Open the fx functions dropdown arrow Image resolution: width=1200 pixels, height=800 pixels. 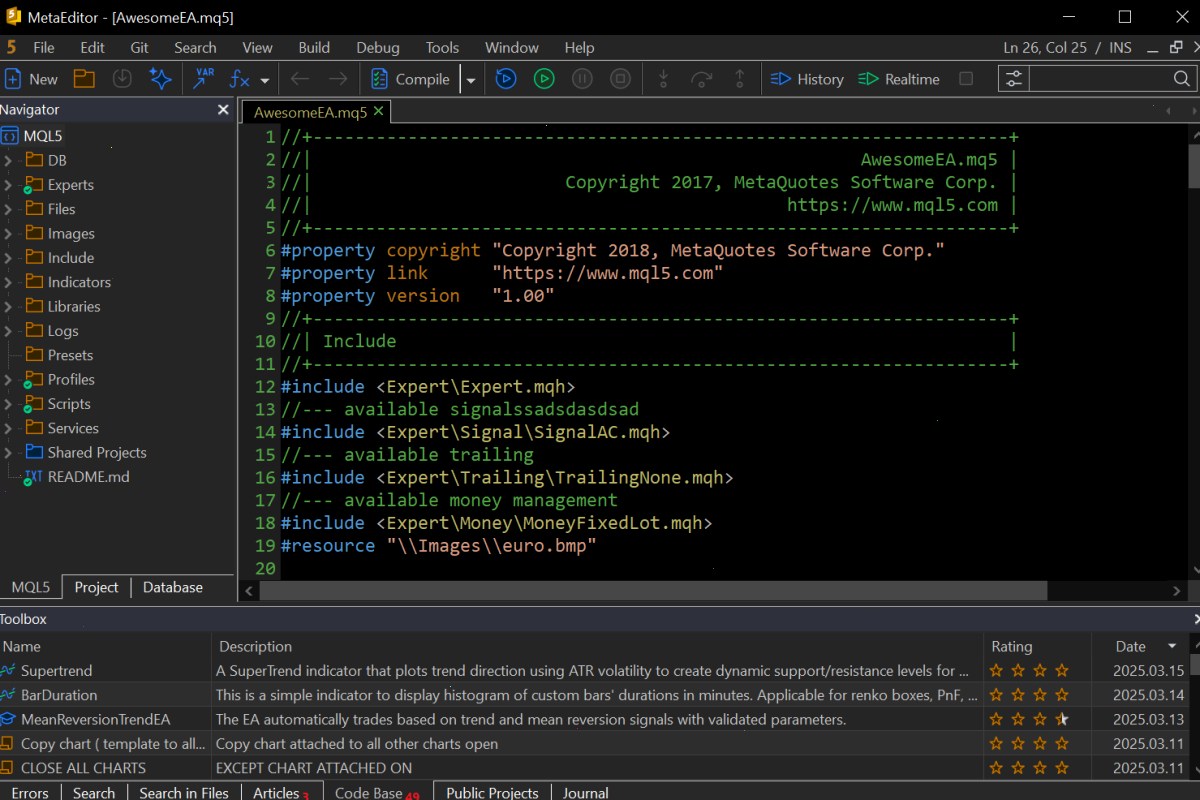click(x=265, y=80)
